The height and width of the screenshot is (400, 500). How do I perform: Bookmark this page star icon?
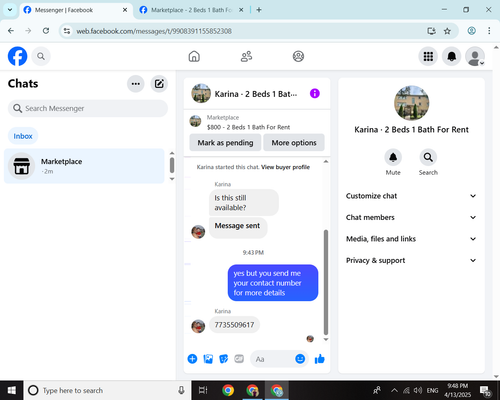(447, 31)
